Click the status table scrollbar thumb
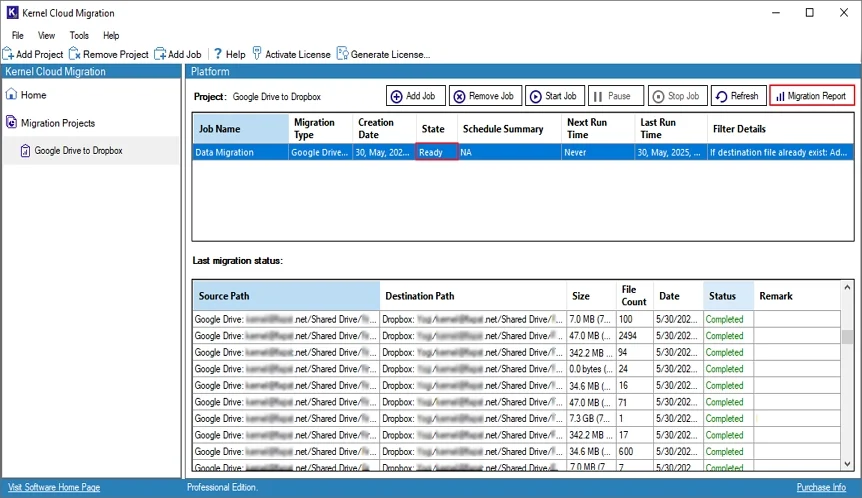862x498 pixels. click(847, 336)
